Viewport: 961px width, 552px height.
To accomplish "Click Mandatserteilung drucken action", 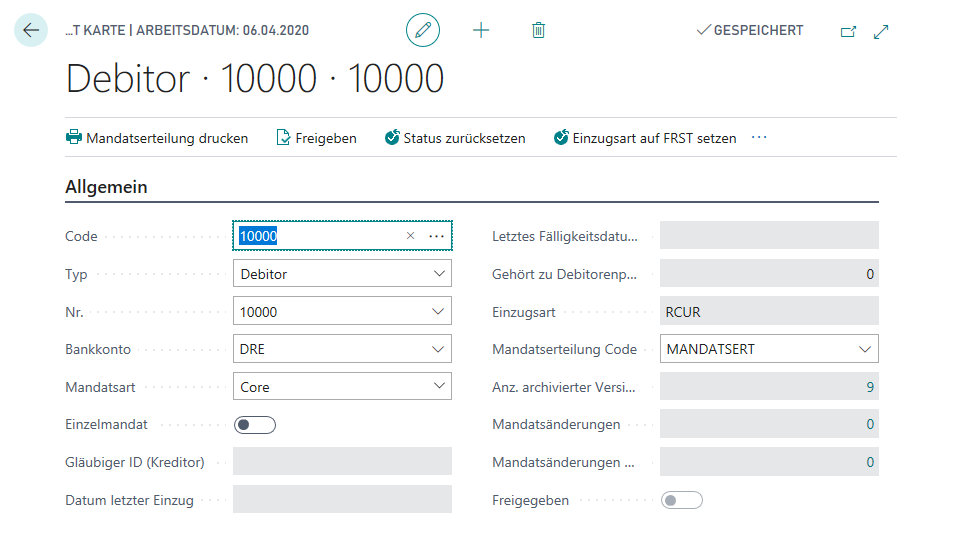I will pos(157,138).
